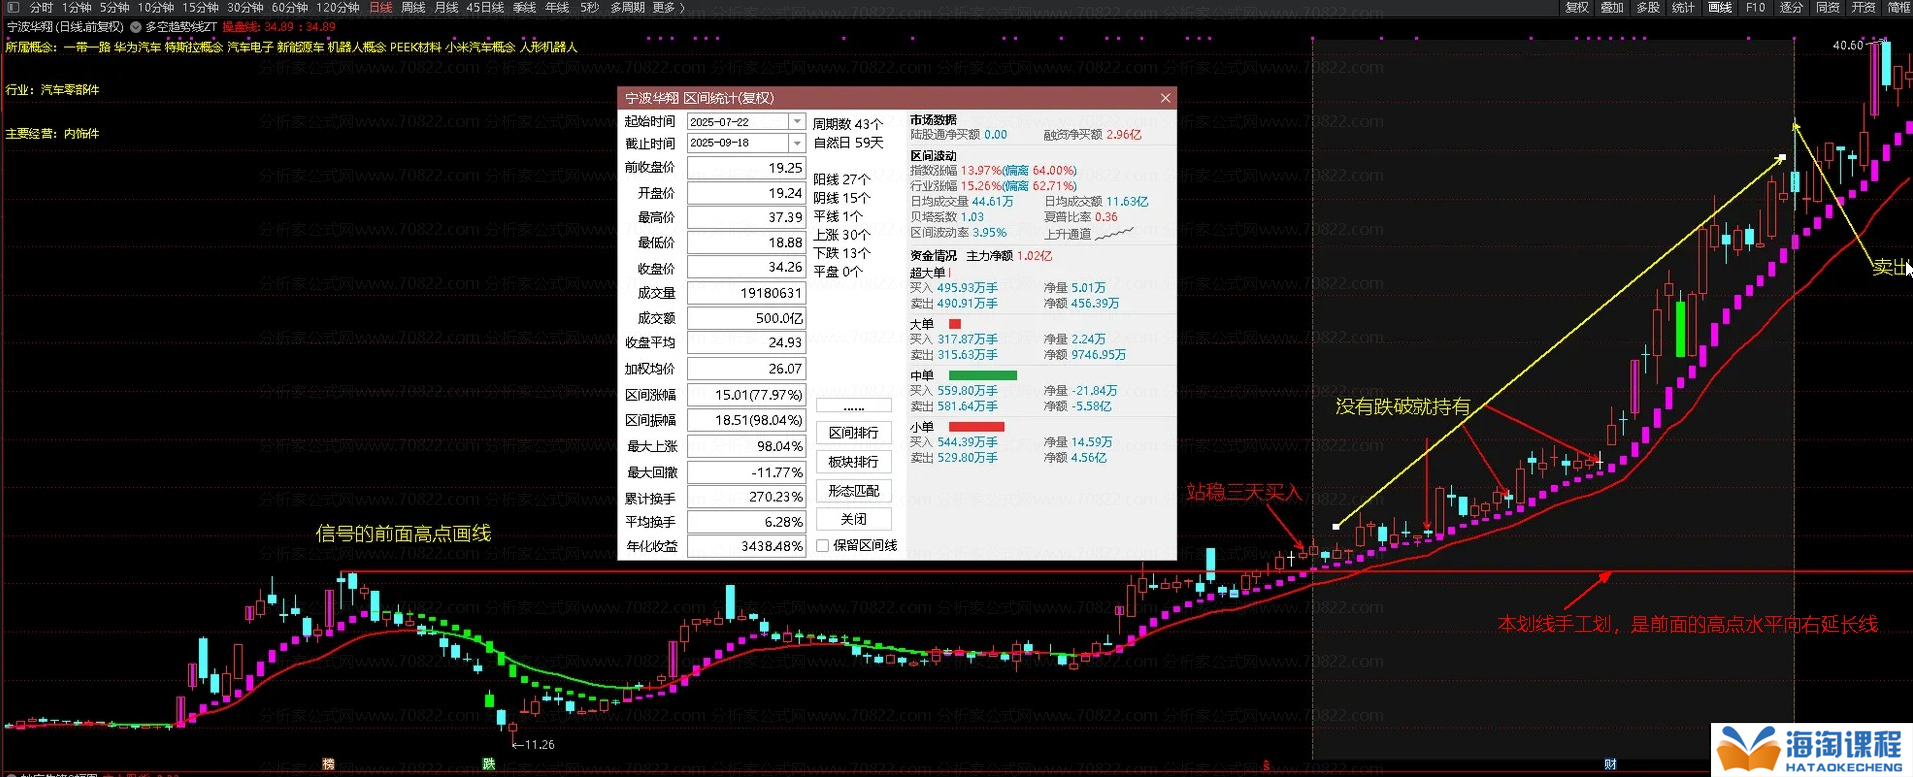
Task: Switch to the 周线 weekly period tab
Action: [413, 8]
